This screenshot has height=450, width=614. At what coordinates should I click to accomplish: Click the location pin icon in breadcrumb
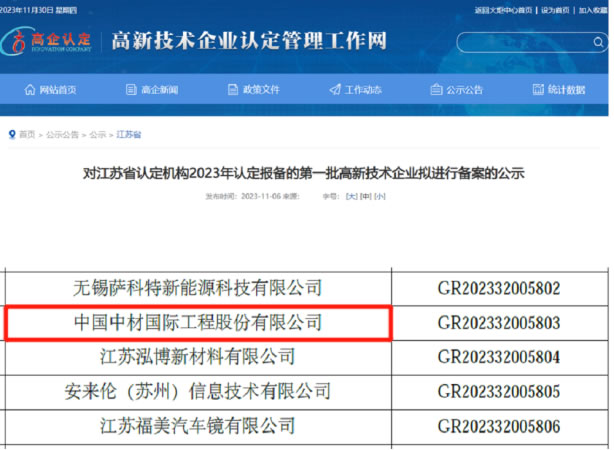pos(11,134)
